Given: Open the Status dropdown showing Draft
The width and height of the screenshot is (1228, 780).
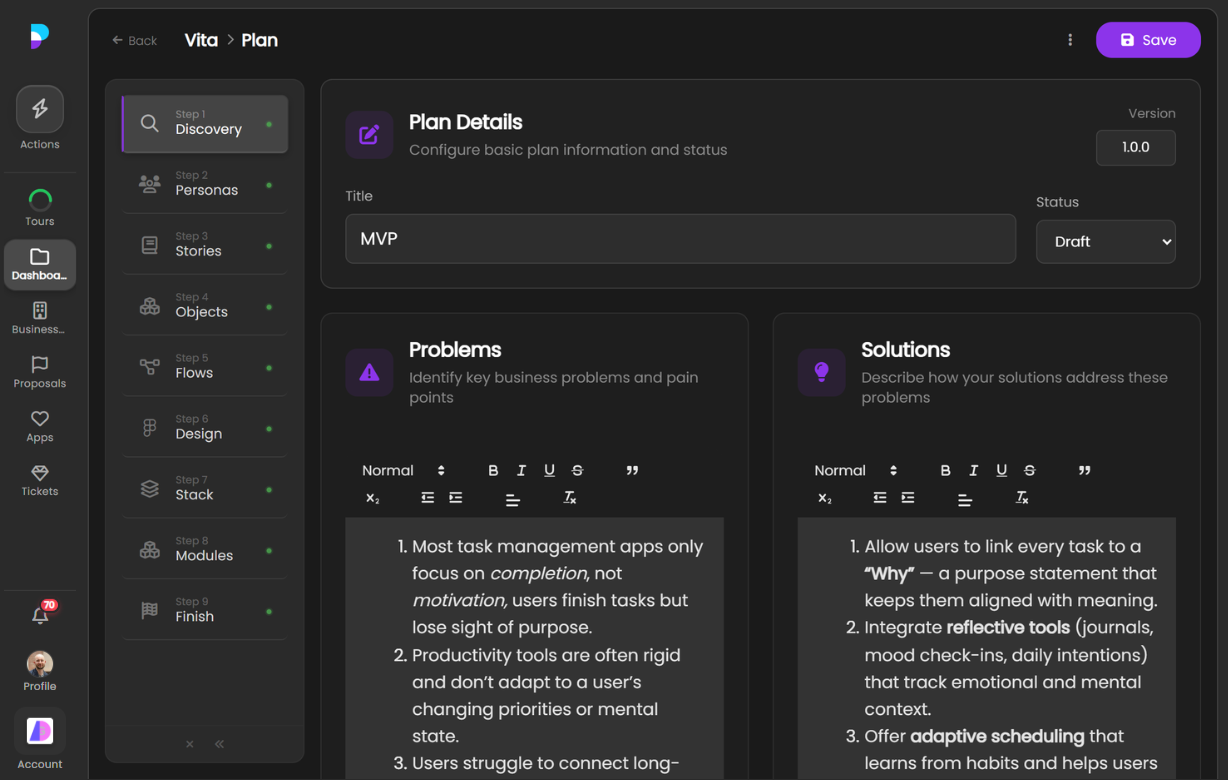Looking at the screenshot, I should [1105, 241].
